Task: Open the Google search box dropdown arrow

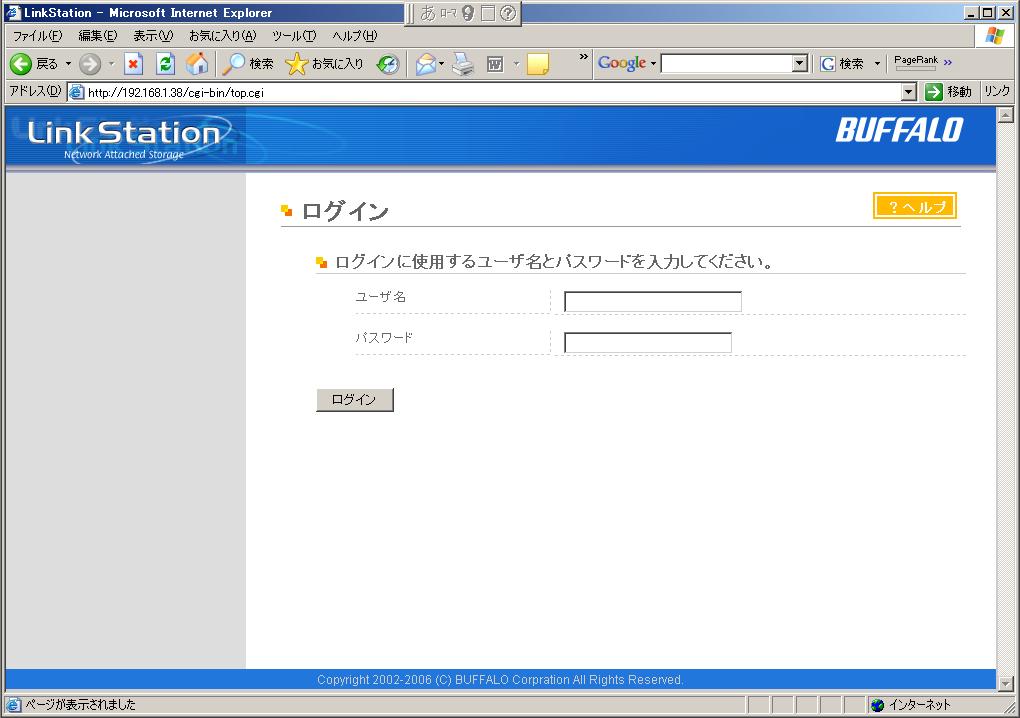Action: pyautogui.click(x=800, y=63)
